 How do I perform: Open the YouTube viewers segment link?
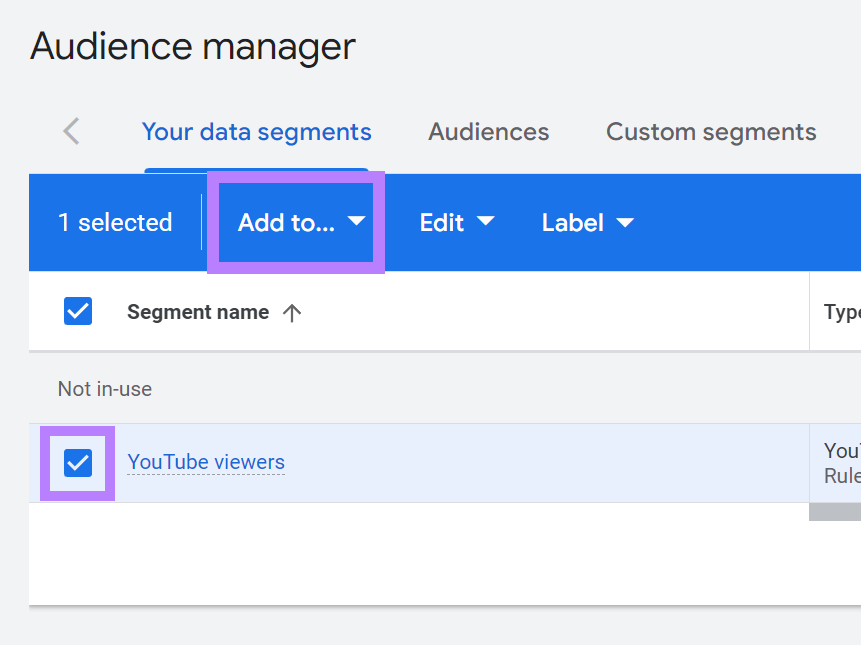pyautogui.click(x=206, y=462)
